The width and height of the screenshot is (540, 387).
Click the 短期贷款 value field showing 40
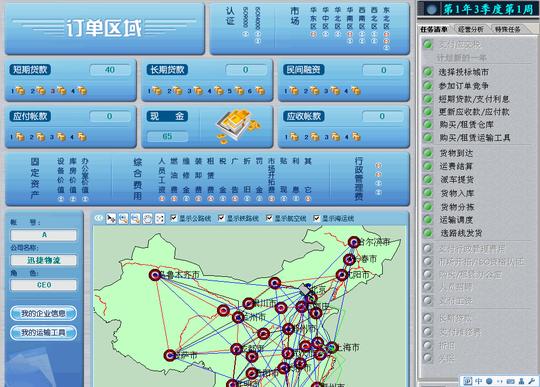(110, 70)
